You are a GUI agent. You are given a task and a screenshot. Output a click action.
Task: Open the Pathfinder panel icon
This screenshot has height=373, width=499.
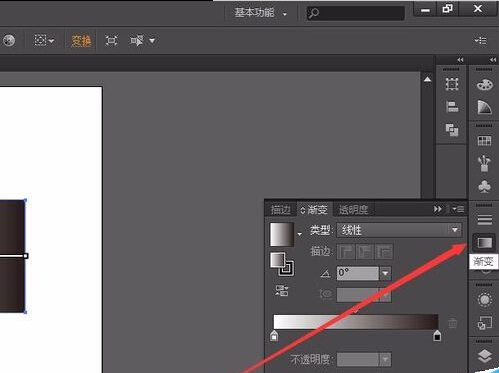point(452,130)
